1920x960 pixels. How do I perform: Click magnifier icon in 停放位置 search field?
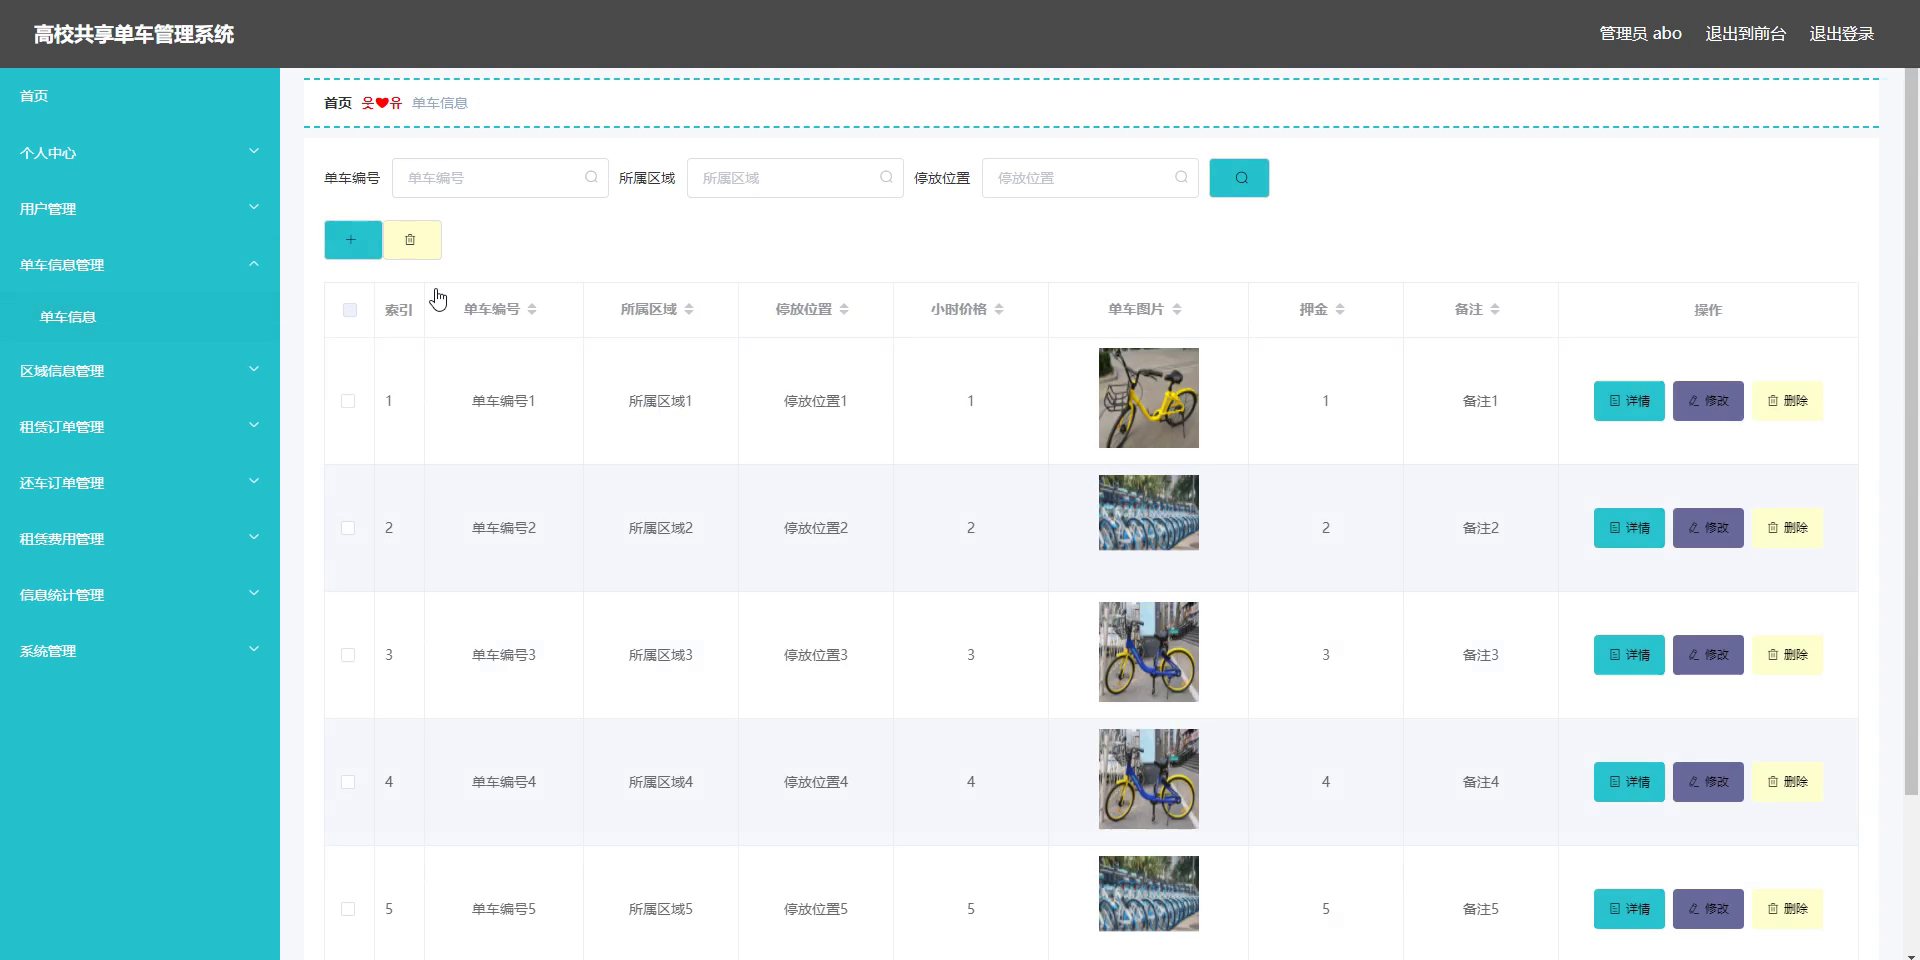[1181, 177]
